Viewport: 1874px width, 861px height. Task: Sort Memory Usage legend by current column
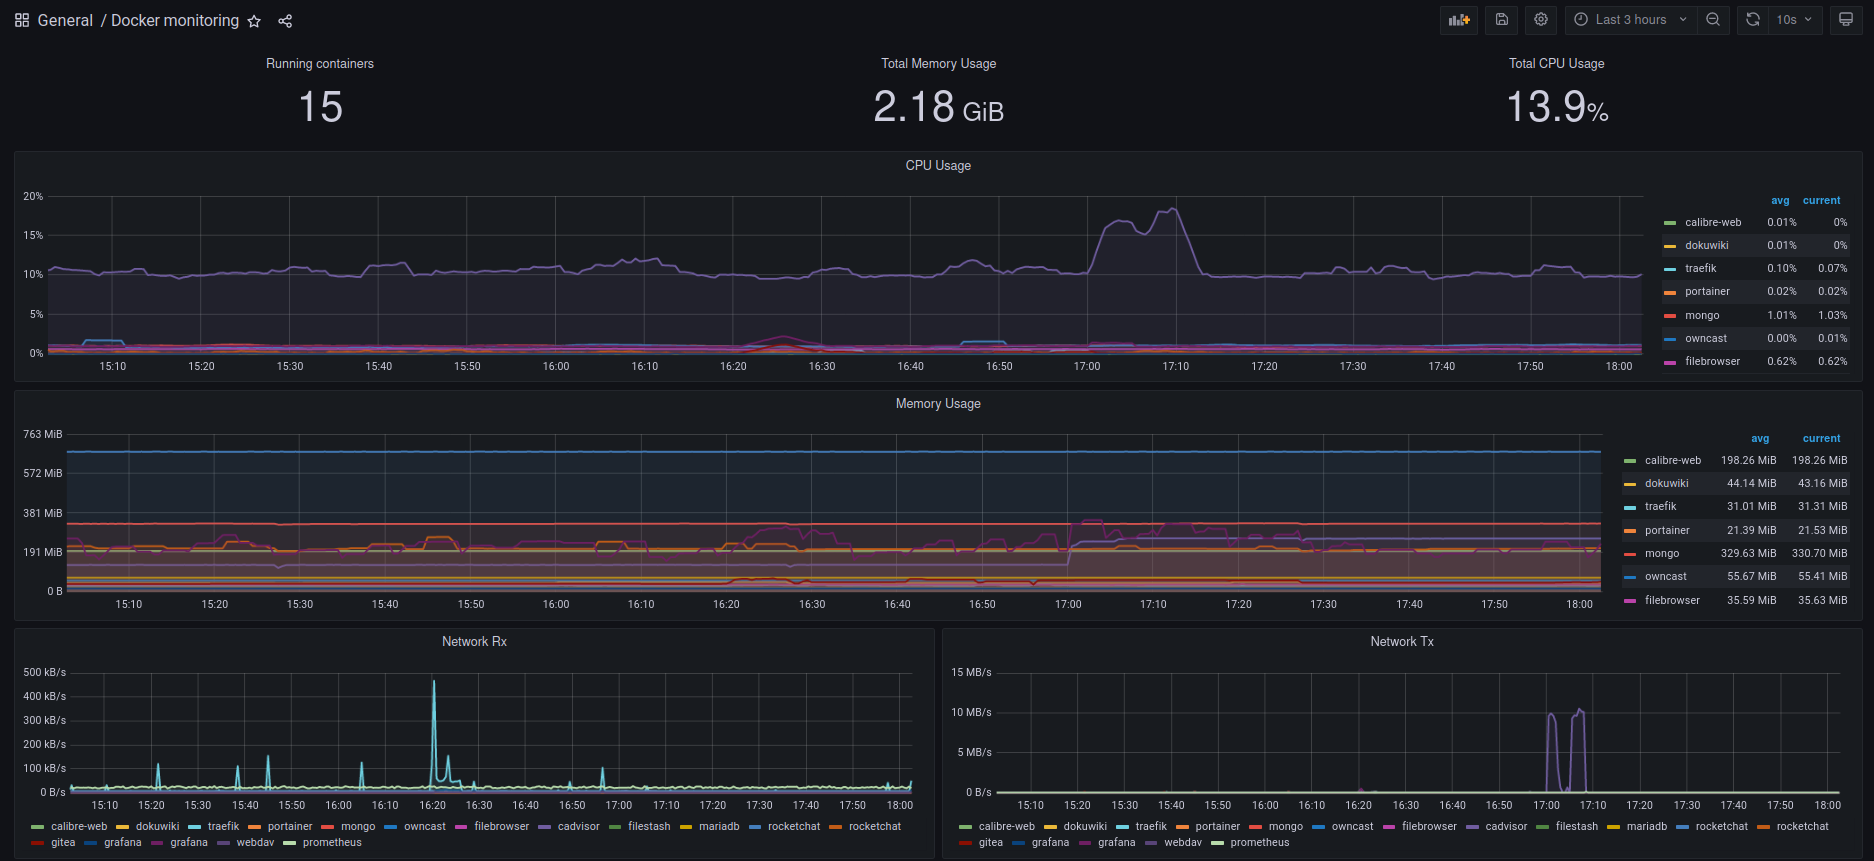coord(1821,439)
